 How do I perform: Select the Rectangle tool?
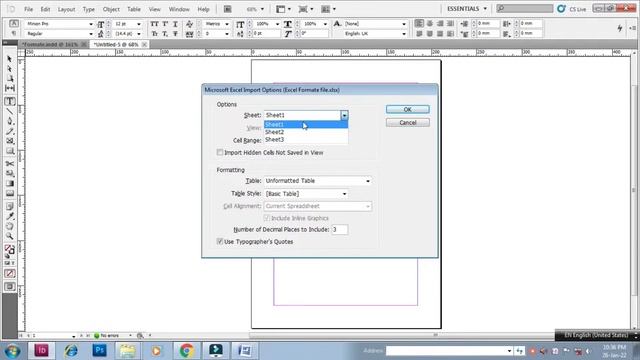pyautogui.click(x=10, y=151)
